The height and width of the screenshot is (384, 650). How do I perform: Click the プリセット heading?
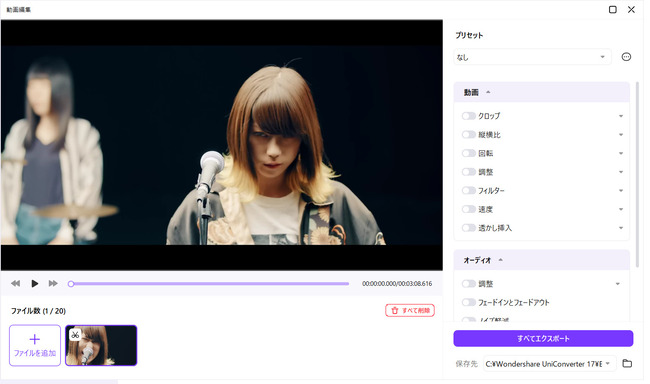coord(469,35)
